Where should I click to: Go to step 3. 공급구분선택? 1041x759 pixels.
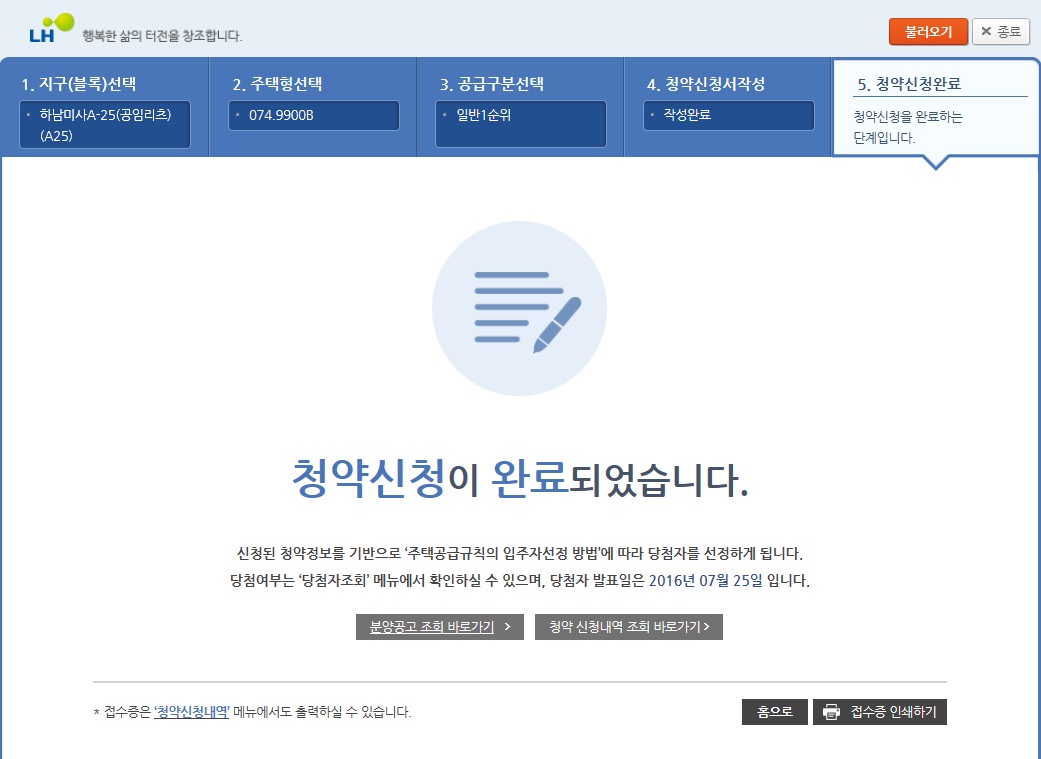492,84
